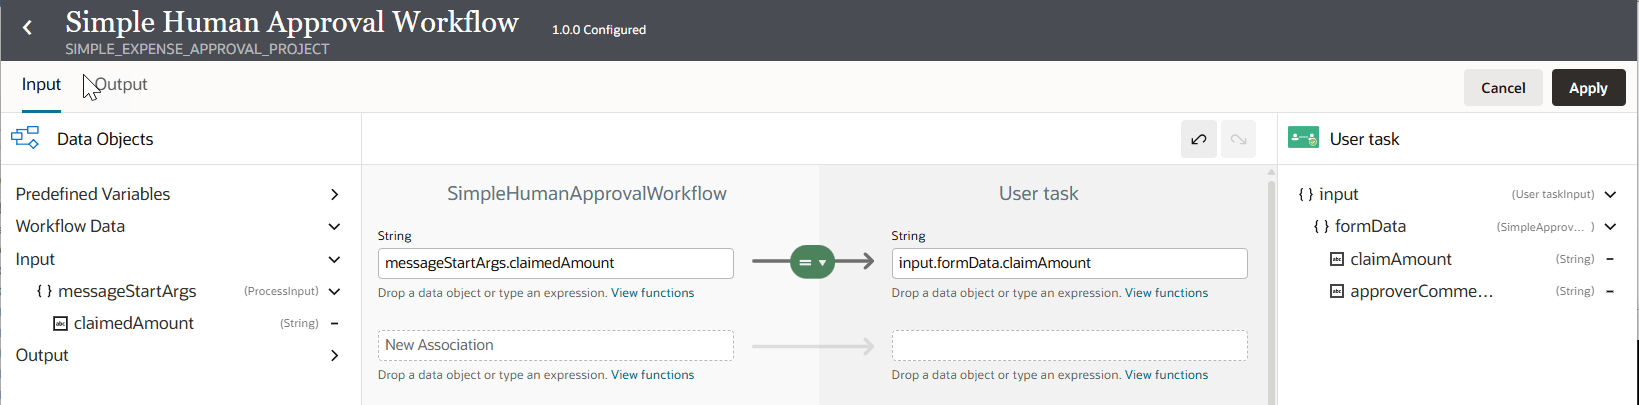Click the redo icon

click(x=1238, y=140)
